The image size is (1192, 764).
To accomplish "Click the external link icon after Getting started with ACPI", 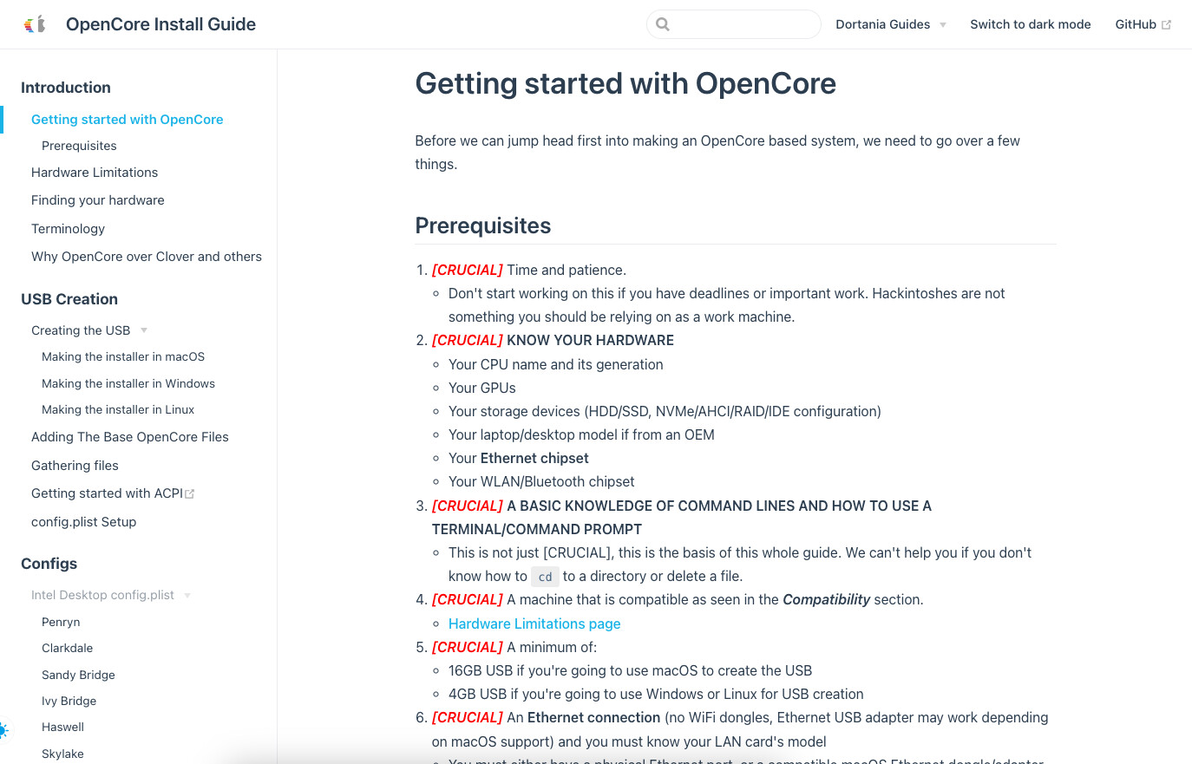I will coord(190,494).
